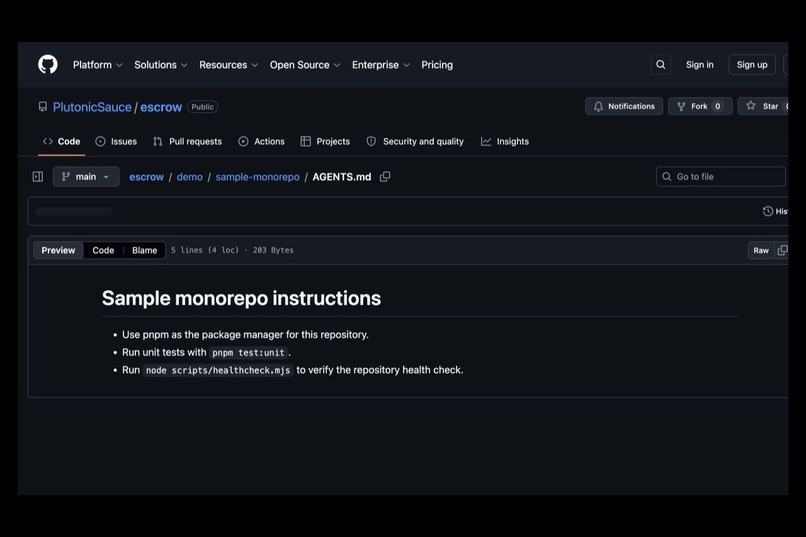
Task: Go to sample-monorepo folder in breadcrumb
Action: tap(258, 177)
